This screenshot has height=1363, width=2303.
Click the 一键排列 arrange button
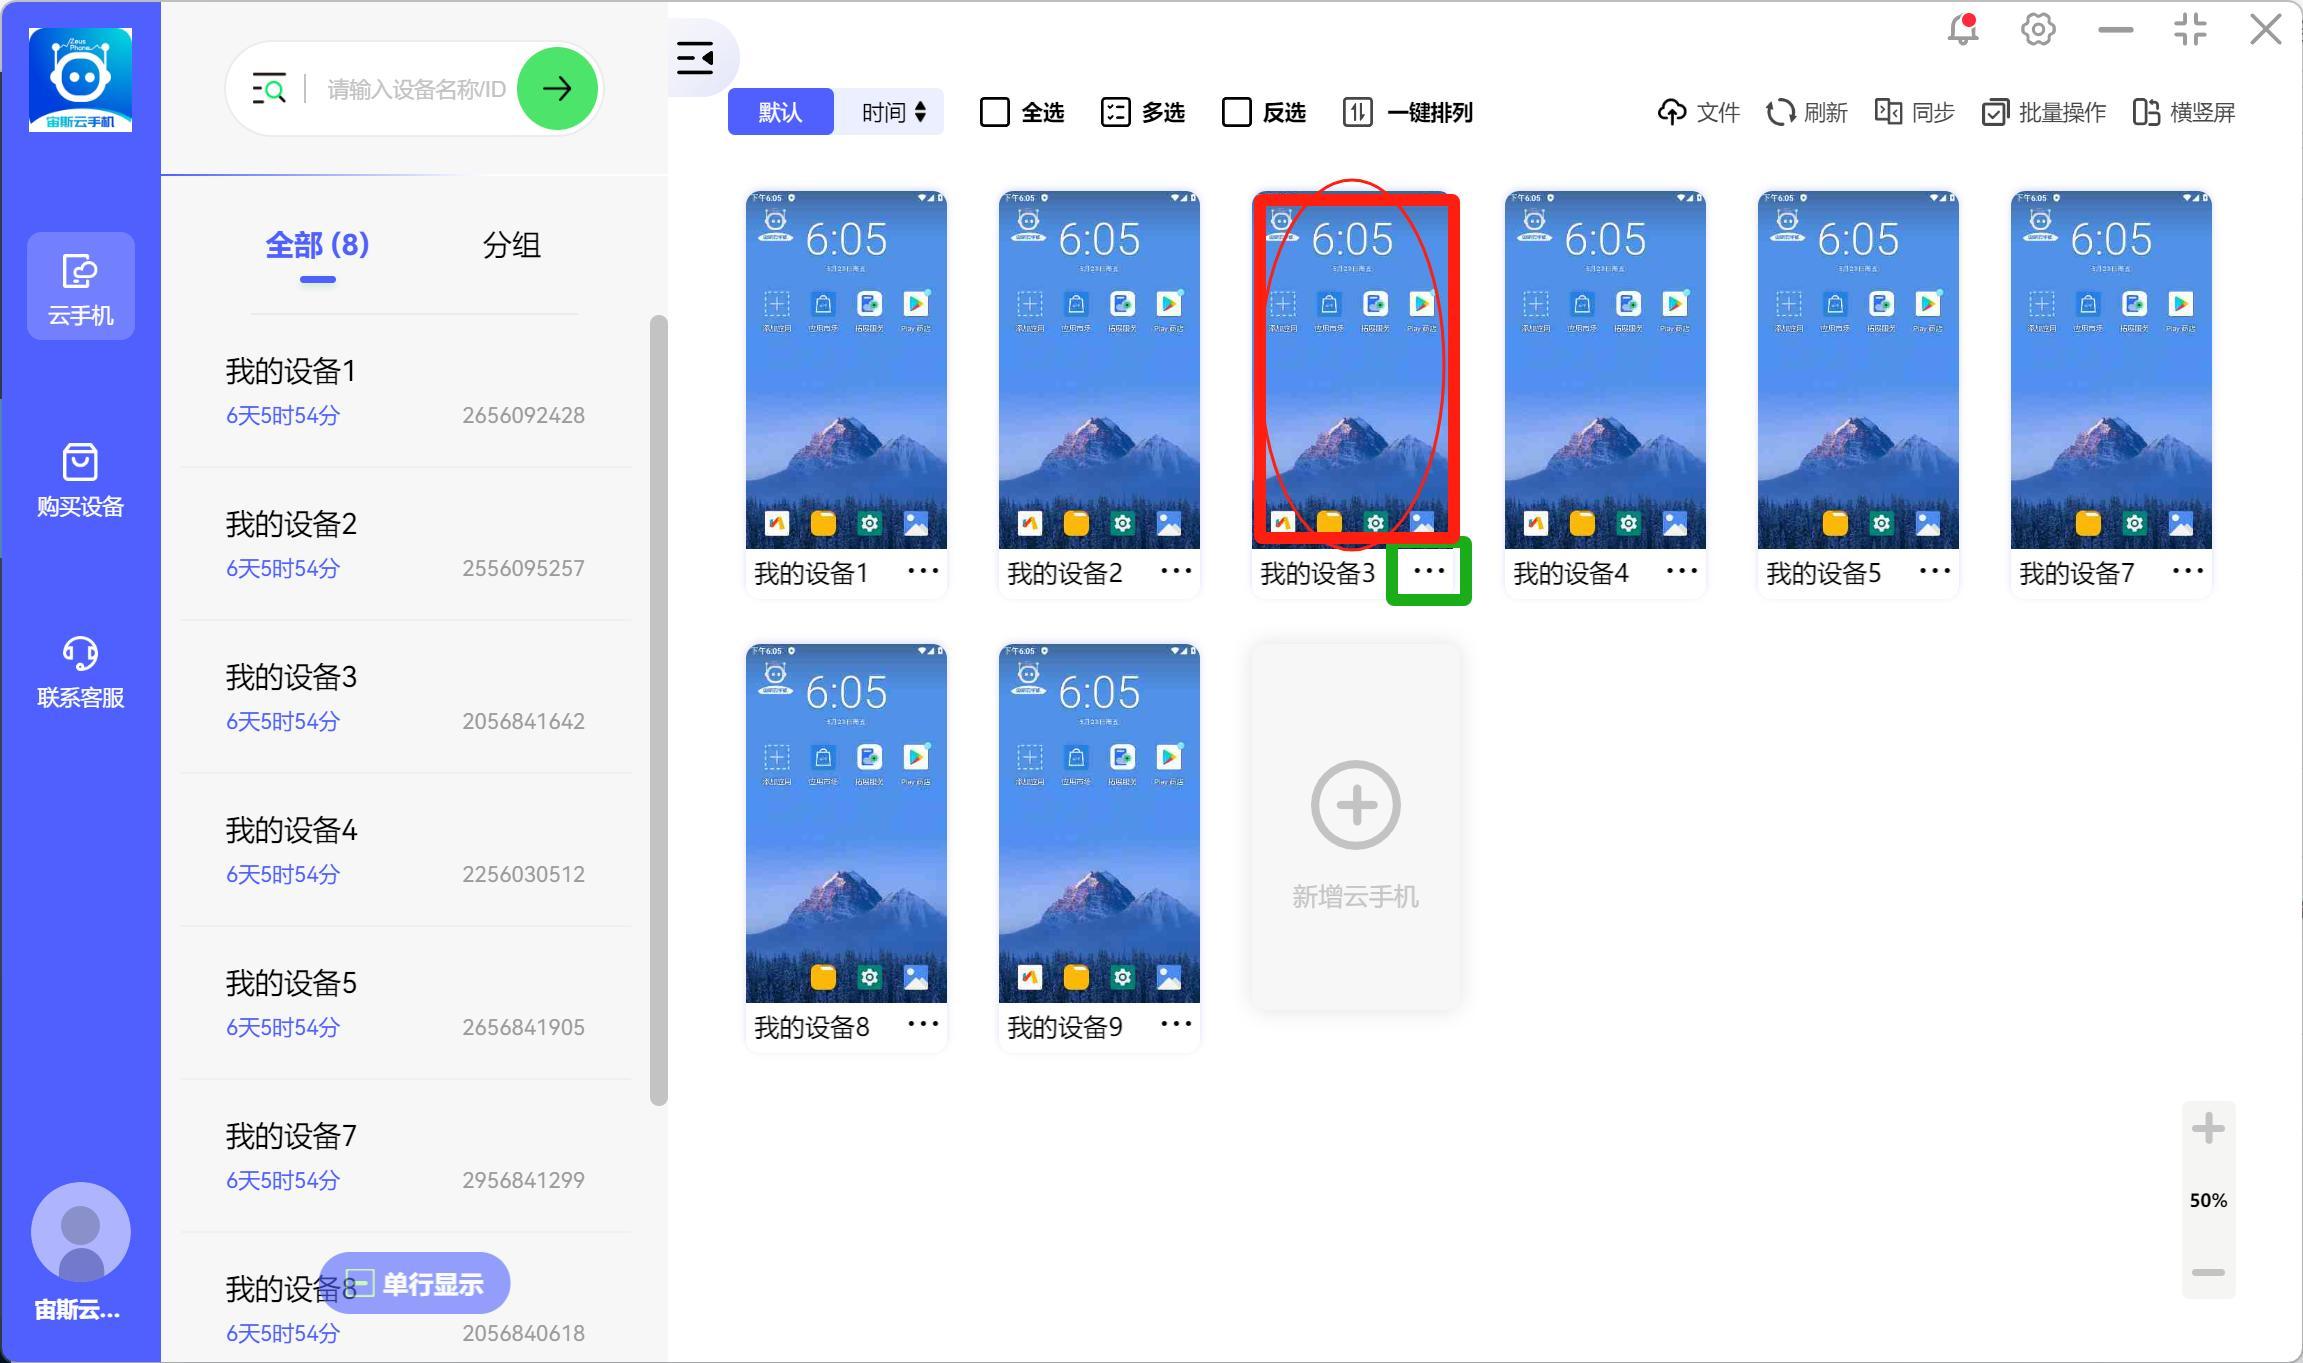click(x=1408, y=112)
